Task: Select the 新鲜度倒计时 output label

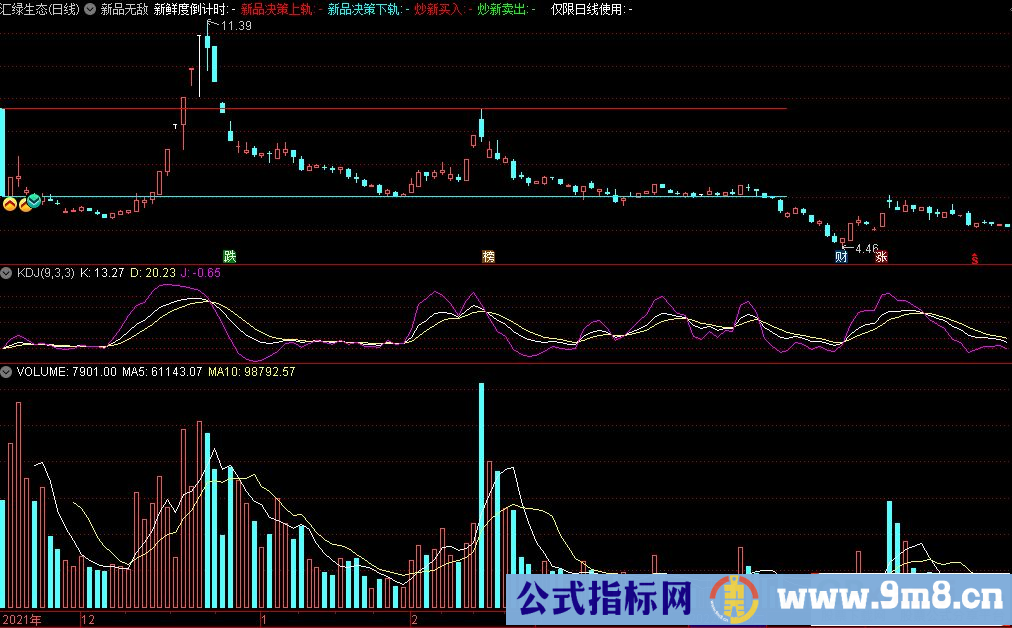Action: click(x=190, y=9)
